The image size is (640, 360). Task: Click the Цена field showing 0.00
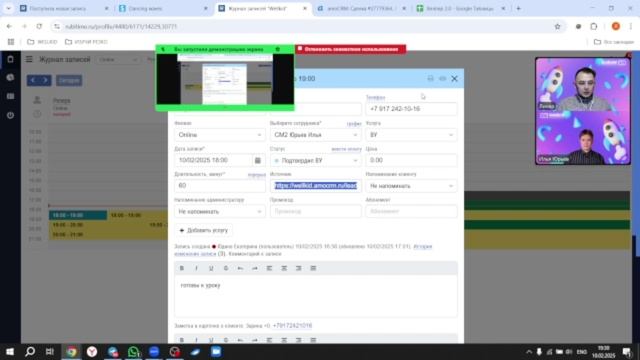411,160
